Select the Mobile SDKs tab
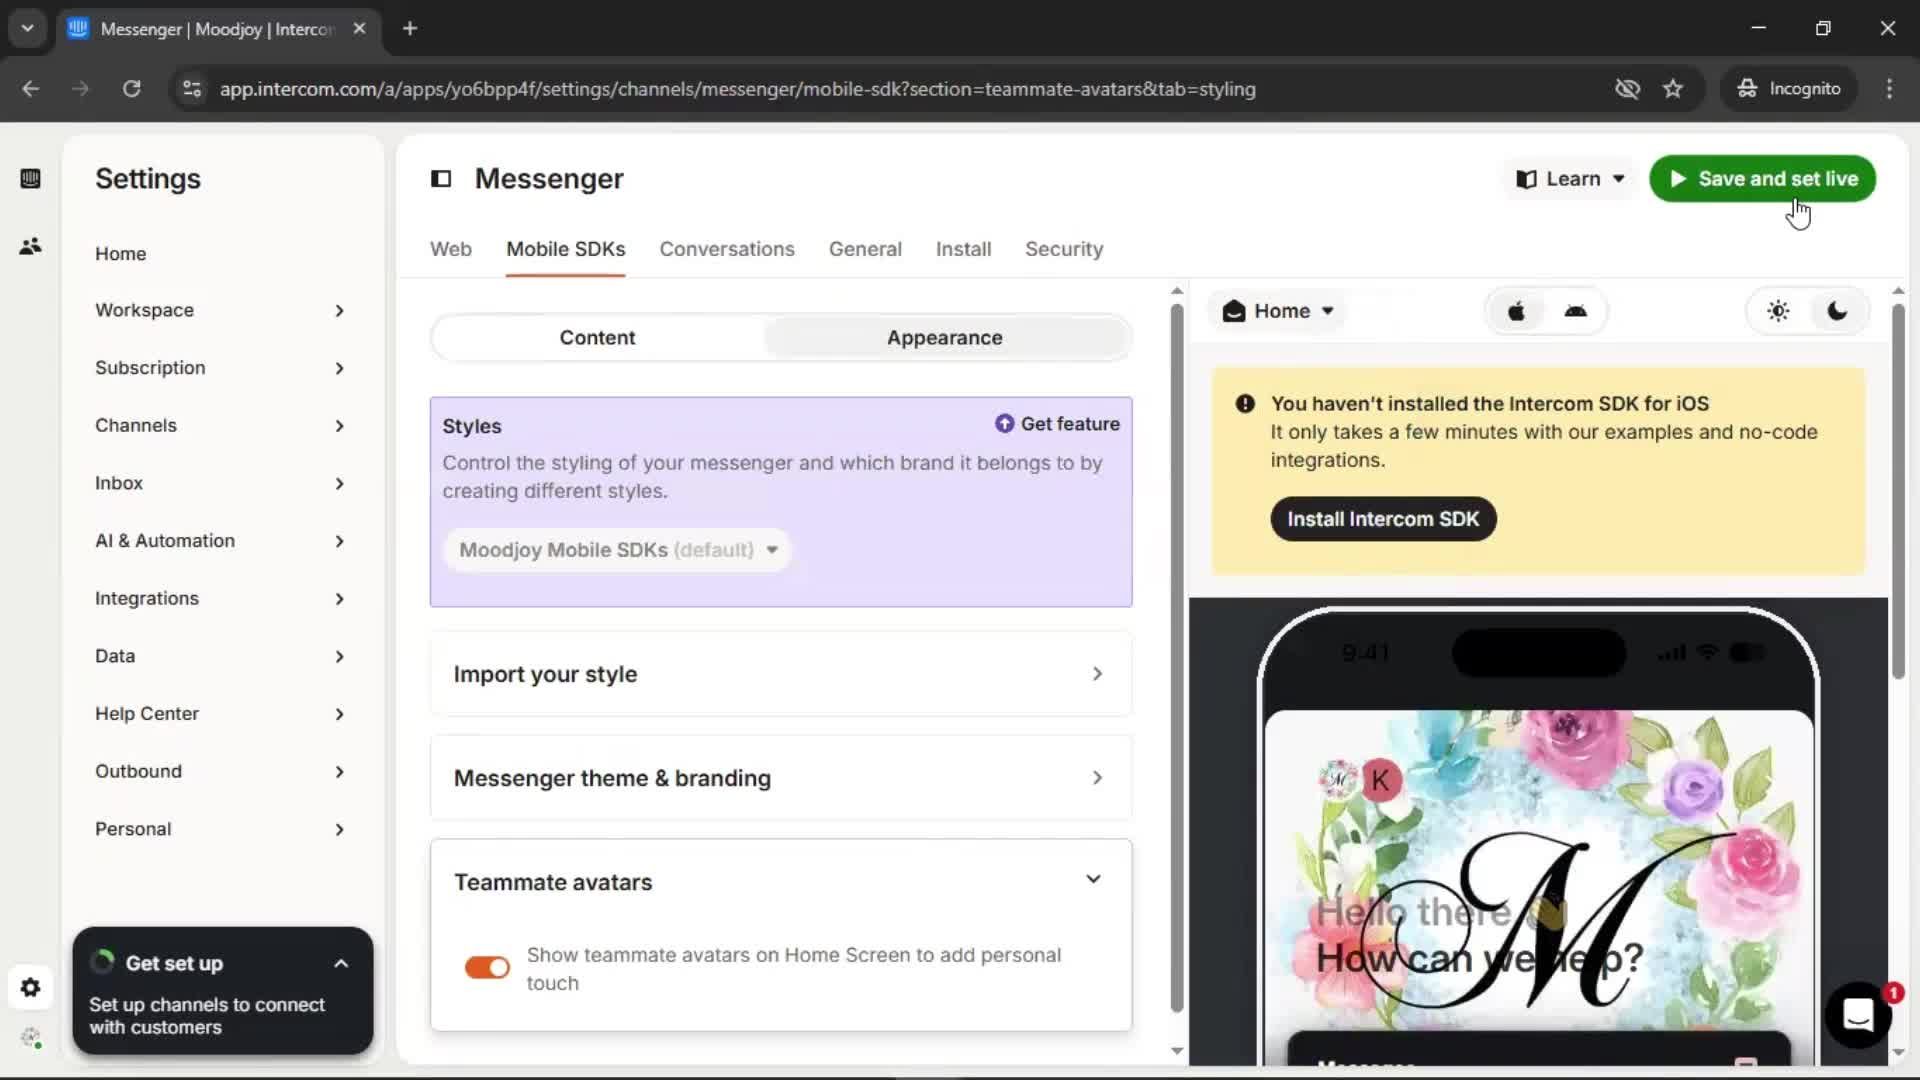 coord(566,249)
